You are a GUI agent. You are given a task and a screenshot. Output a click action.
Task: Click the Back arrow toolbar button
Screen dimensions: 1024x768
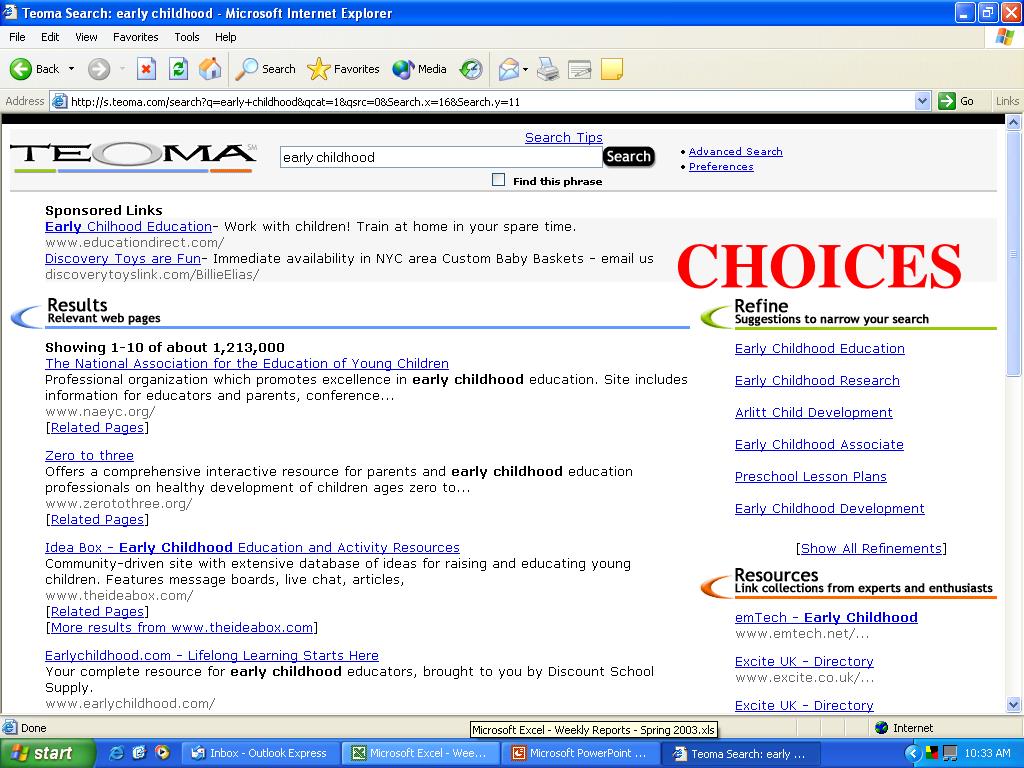(x=34, y=69)
